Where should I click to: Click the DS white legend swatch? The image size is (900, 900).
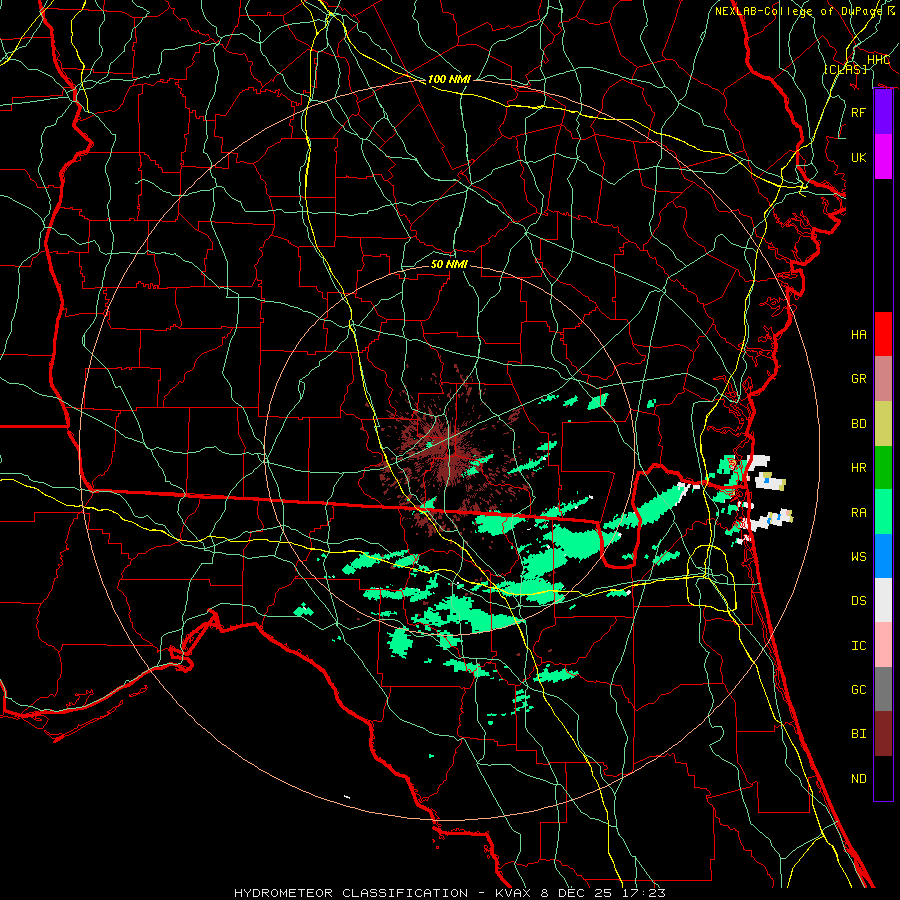883,600
